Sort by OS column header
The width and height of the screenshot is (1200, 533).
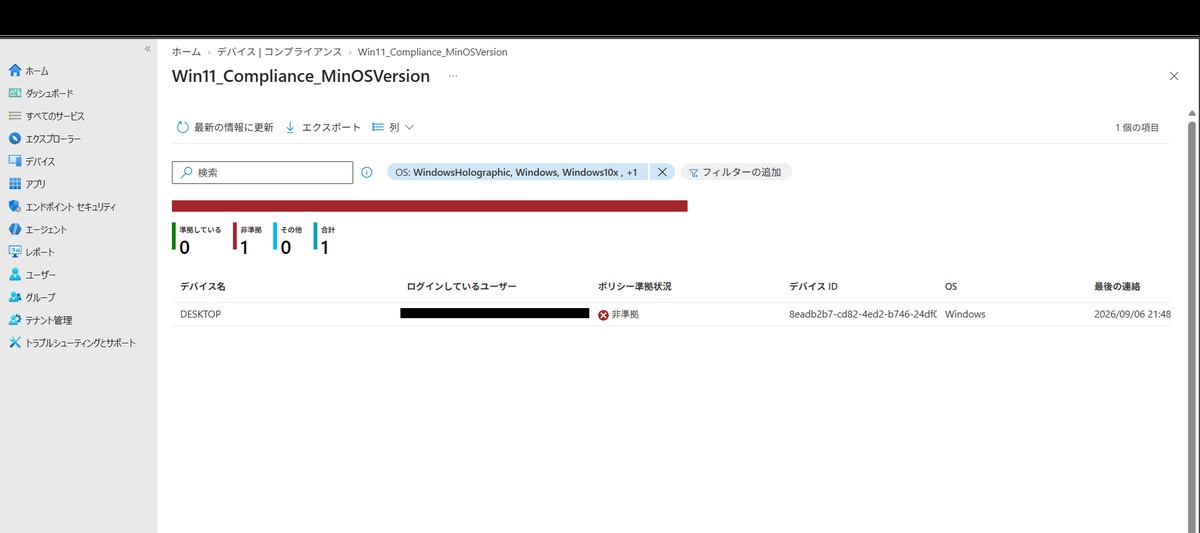(951, 287)
